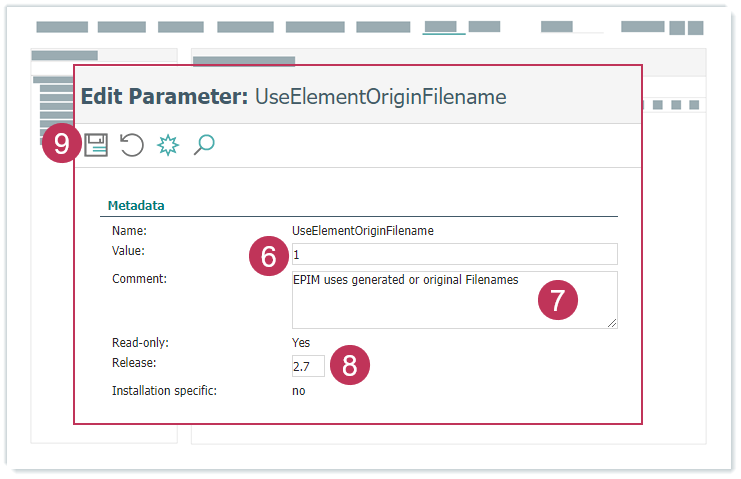Click the UseElementOriginFilename name value

pos(362,230)
